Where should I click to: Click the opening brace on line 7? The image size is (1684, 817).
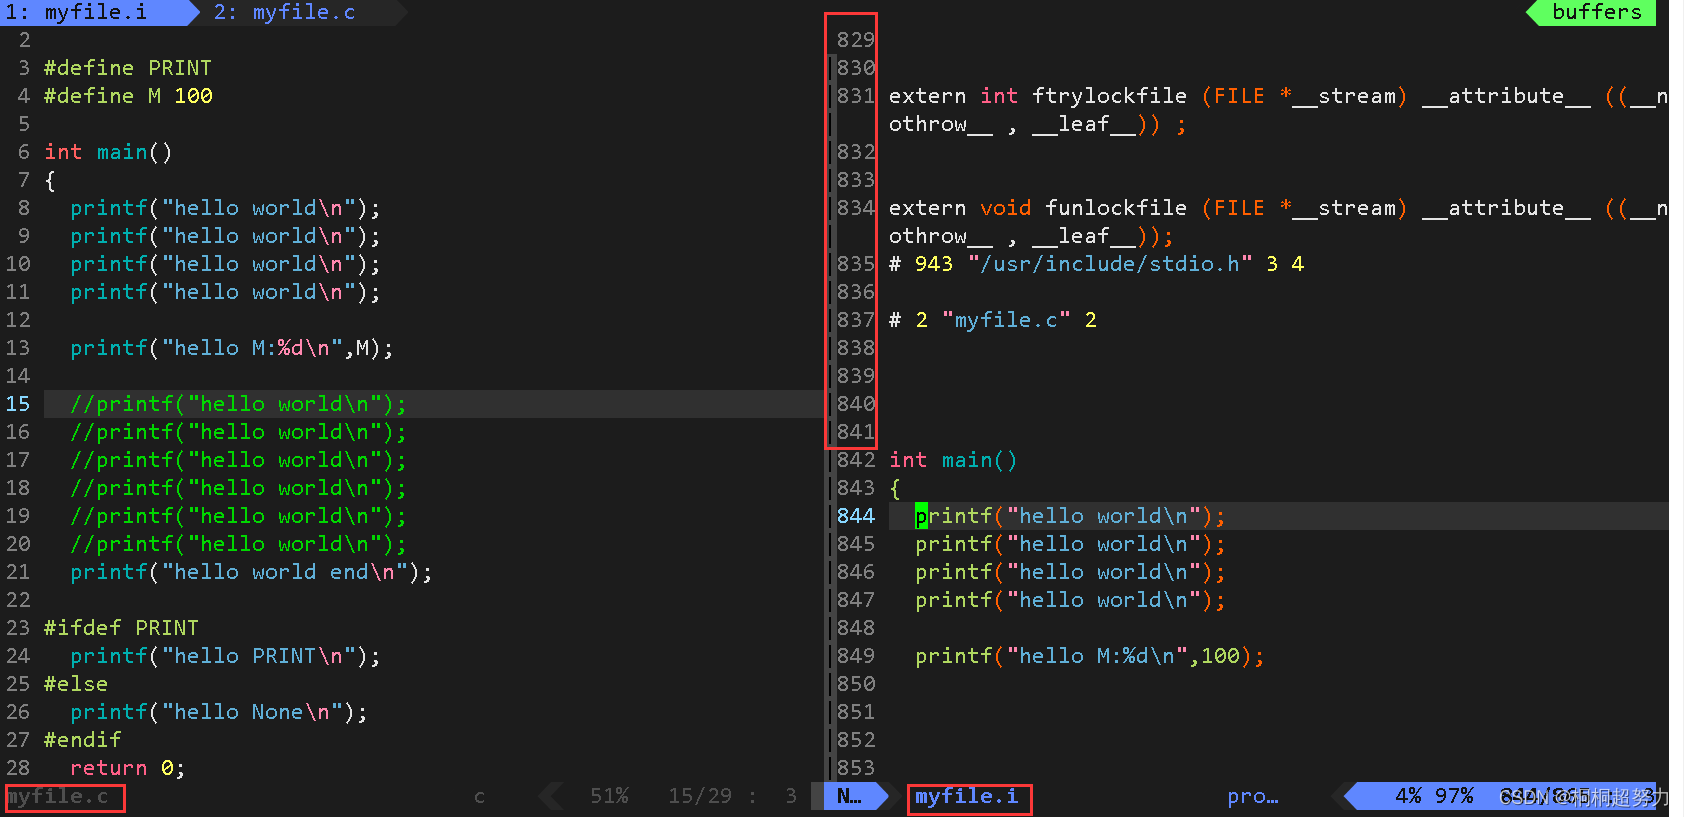click(50, 180)
